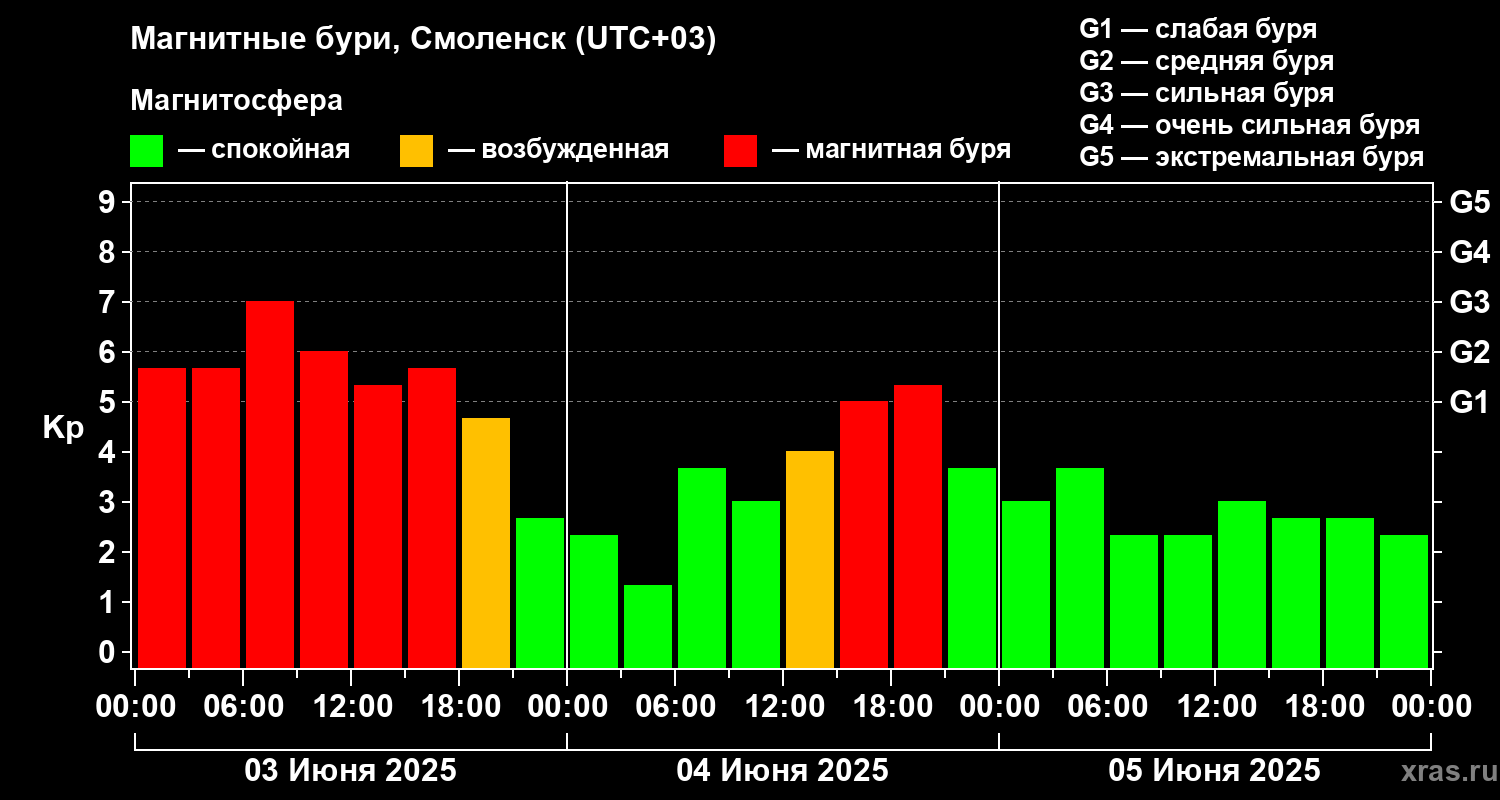Click the Kp axis value 7
The height and width of the screenshot is (800, 1500).
(x=109, y=302)
